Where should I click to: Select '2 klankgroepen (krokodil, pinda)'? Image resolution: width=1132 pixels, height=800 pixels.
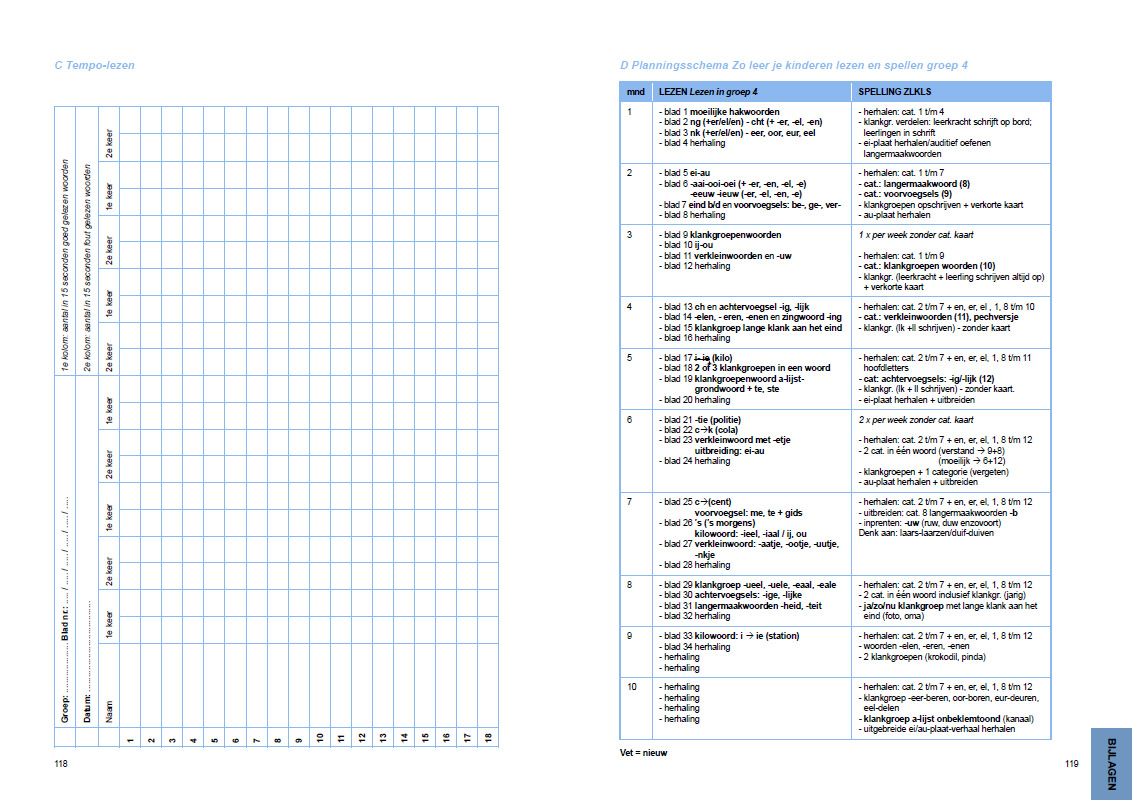point(924,657)
